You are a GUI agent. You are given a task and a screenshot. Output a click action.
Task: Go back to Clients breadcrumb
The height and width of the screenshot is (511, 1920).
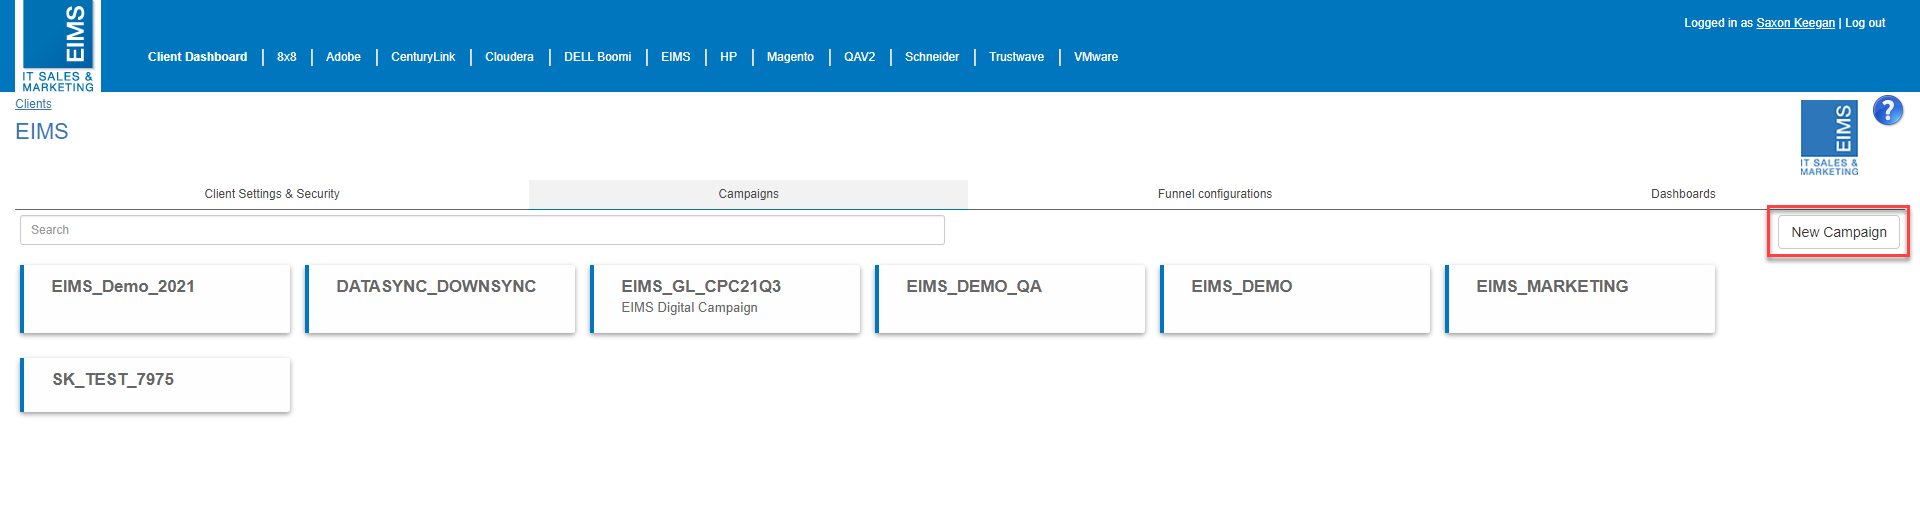[33, 104]
